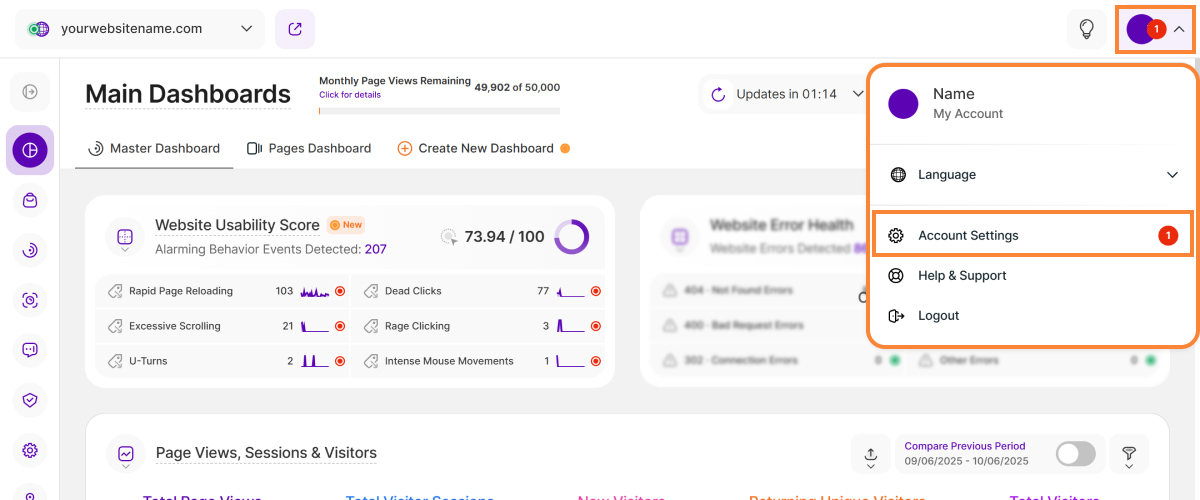Open the shield icon in sidebar
1200x500 pixels.
(30, 400)
